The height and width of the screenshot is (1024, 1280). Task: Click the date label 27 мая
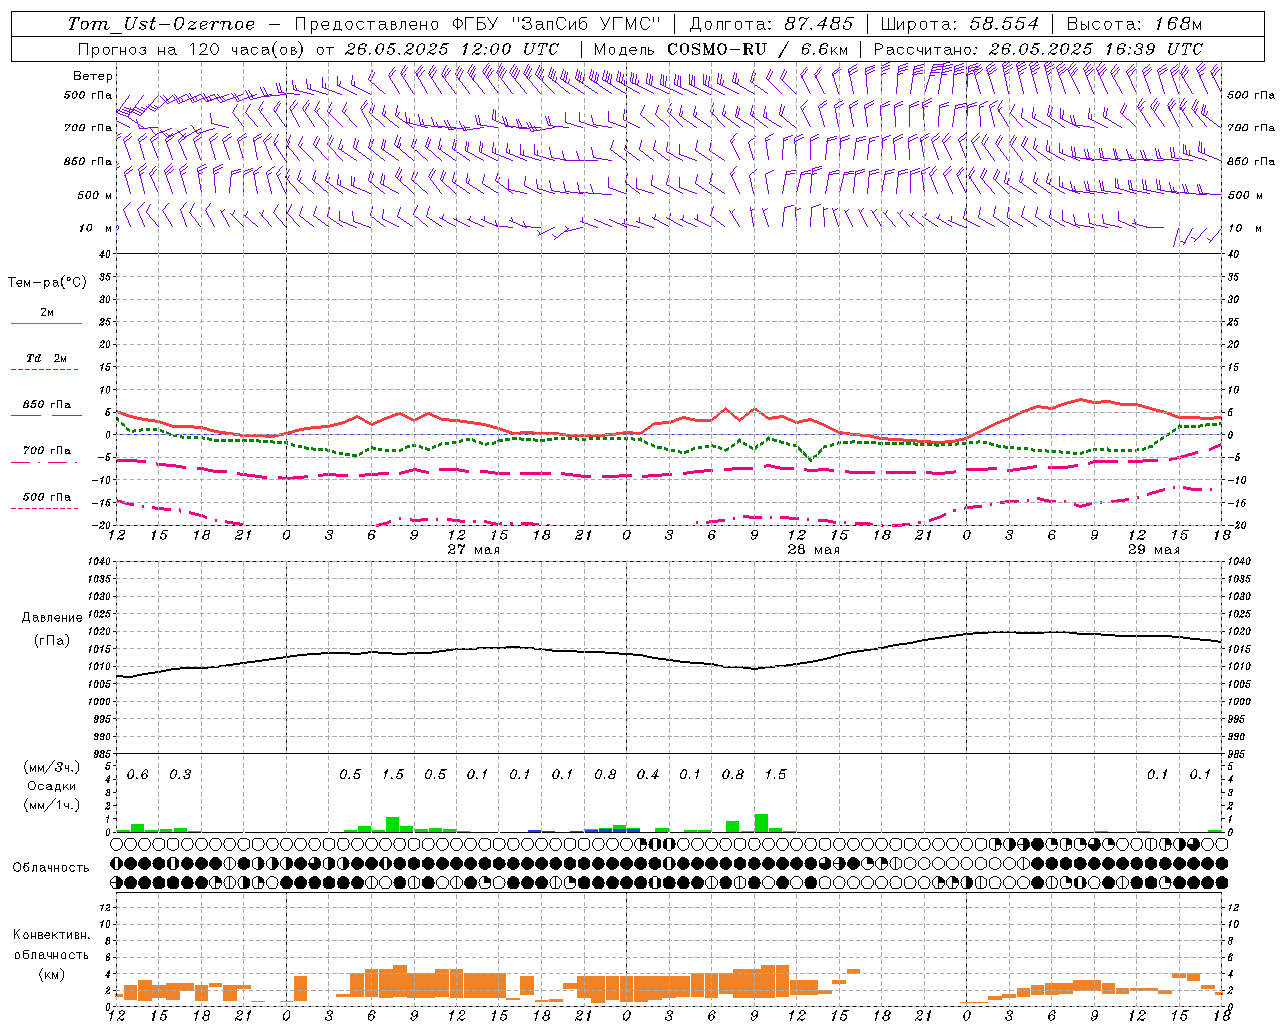473,550
